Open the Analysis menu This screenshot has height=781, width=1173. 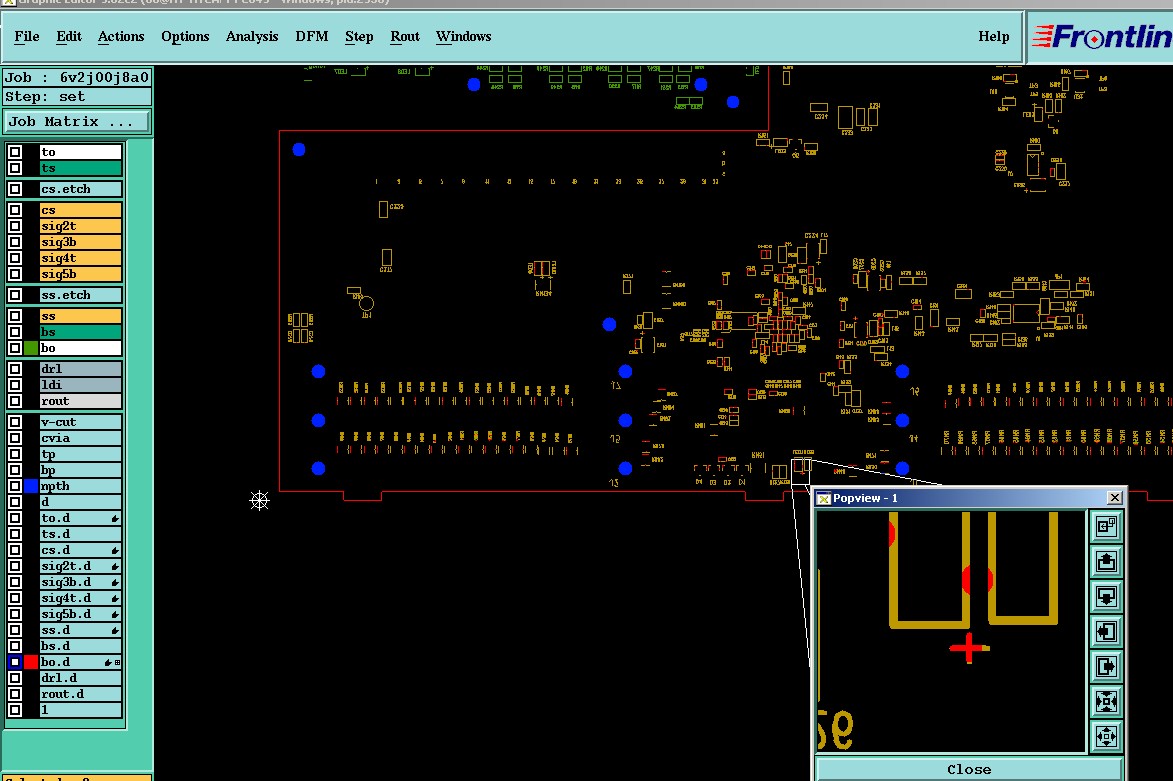click(252, 37)
